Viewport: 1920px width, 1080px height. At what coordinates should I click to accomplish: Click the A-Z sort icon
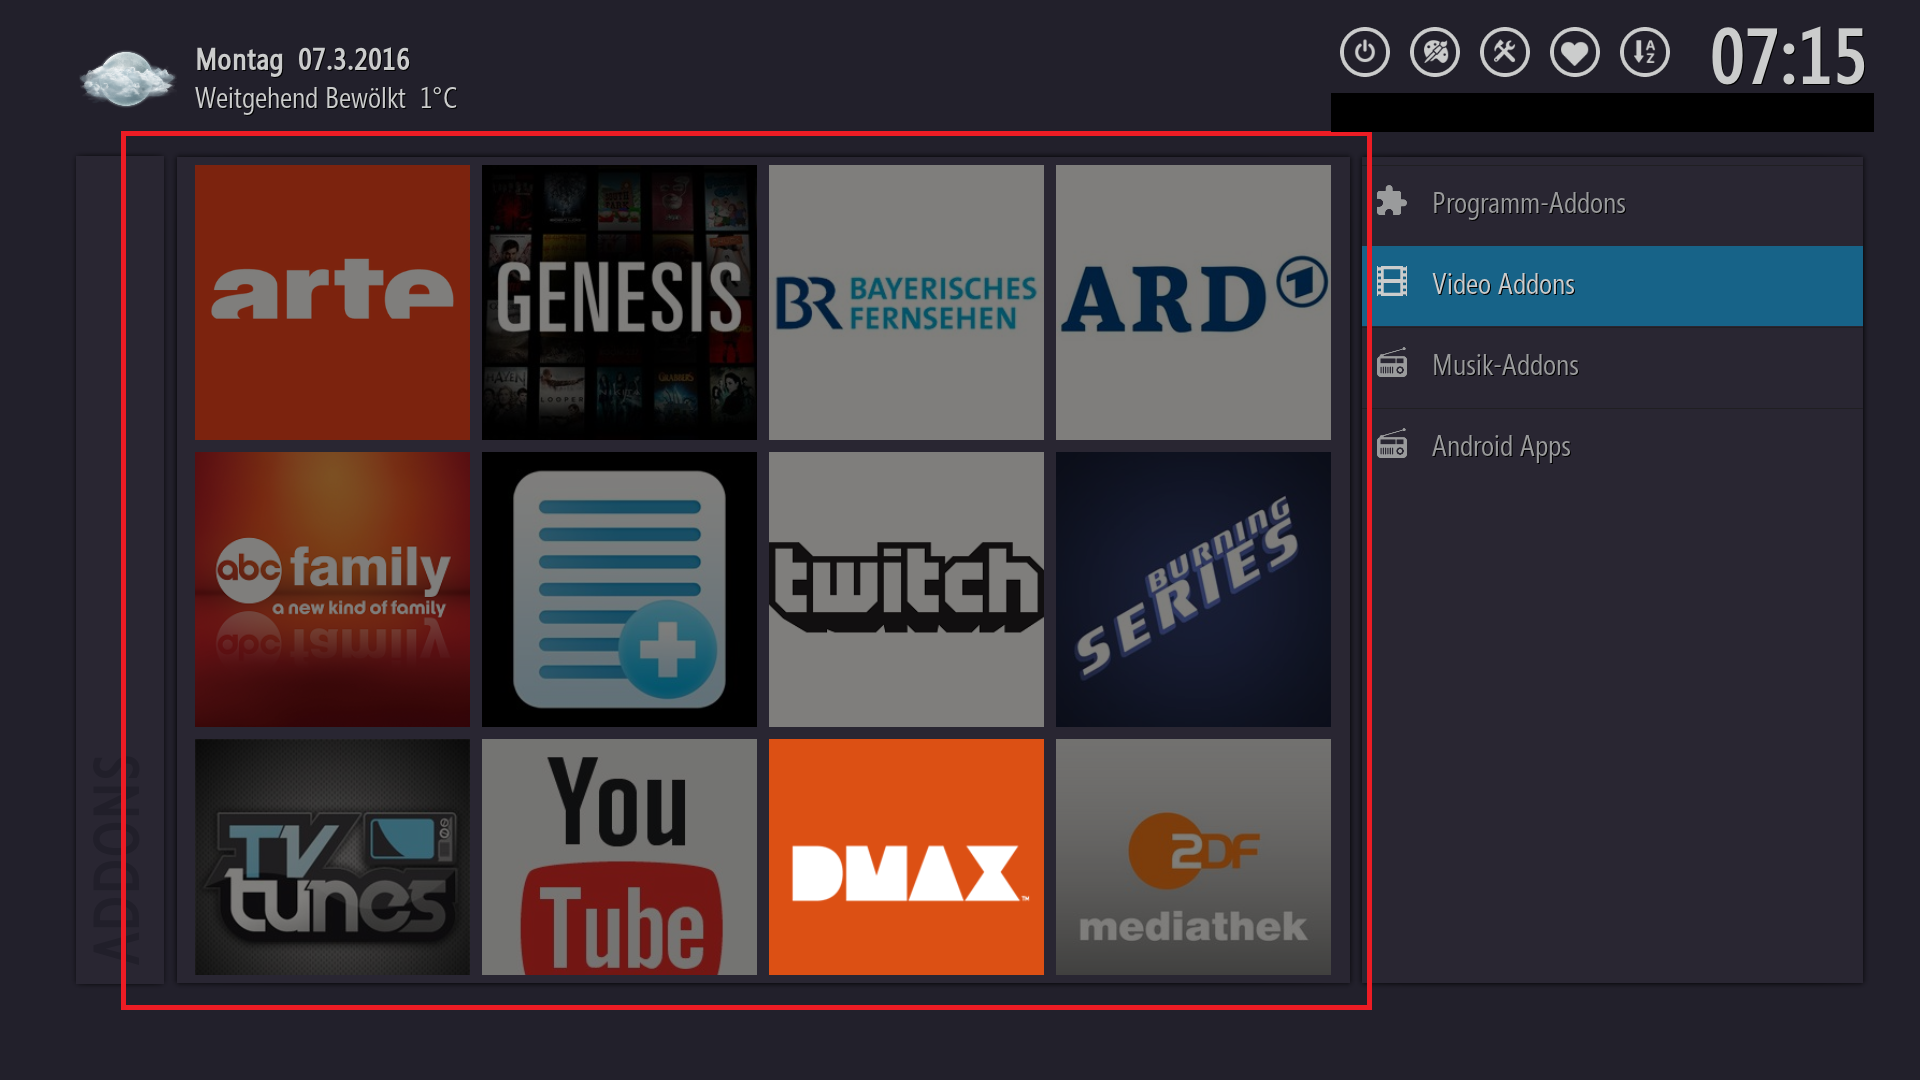pos(1645,52)
